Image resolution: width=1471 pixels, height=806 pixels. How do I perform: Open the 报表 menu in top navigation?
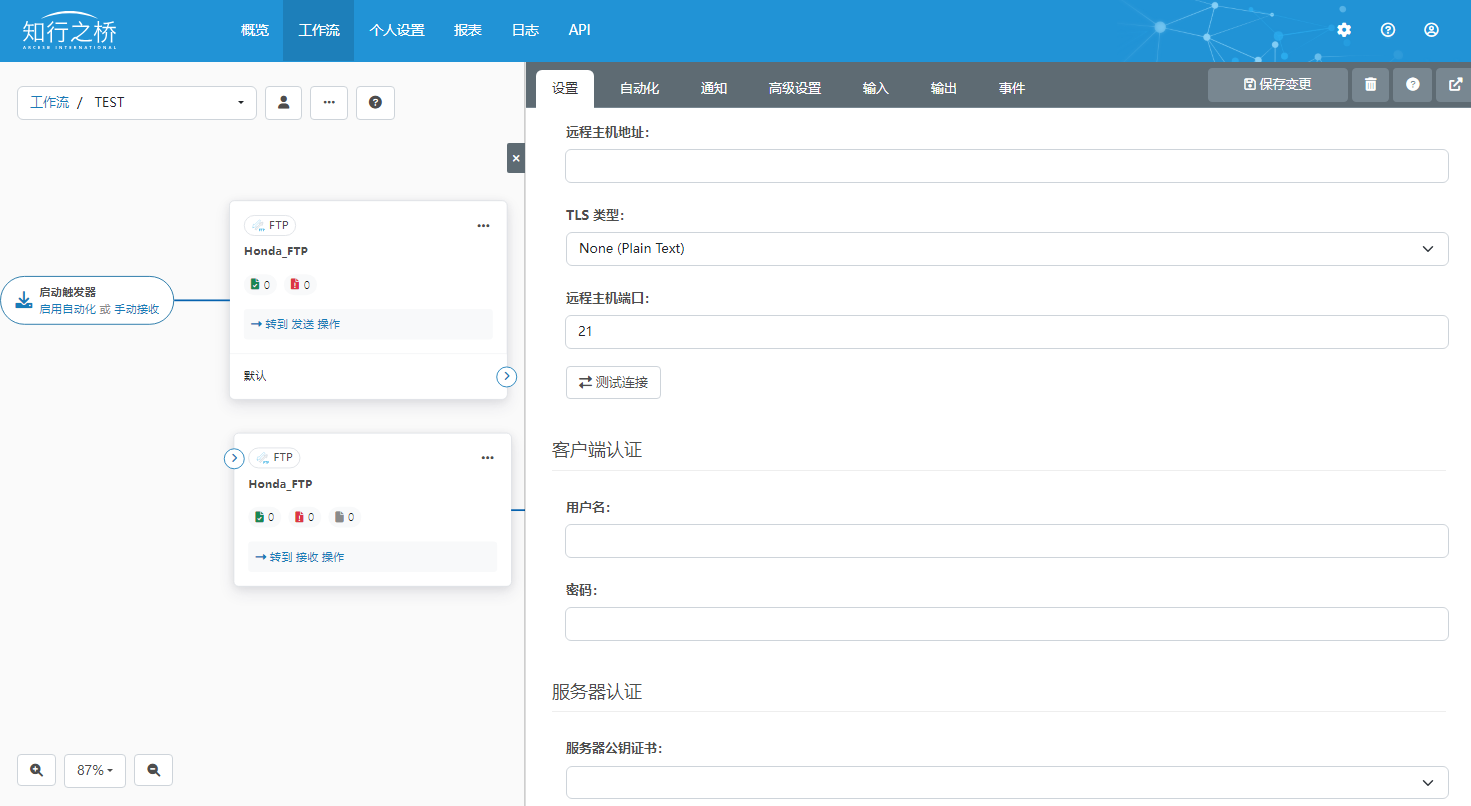click(468, 30)
